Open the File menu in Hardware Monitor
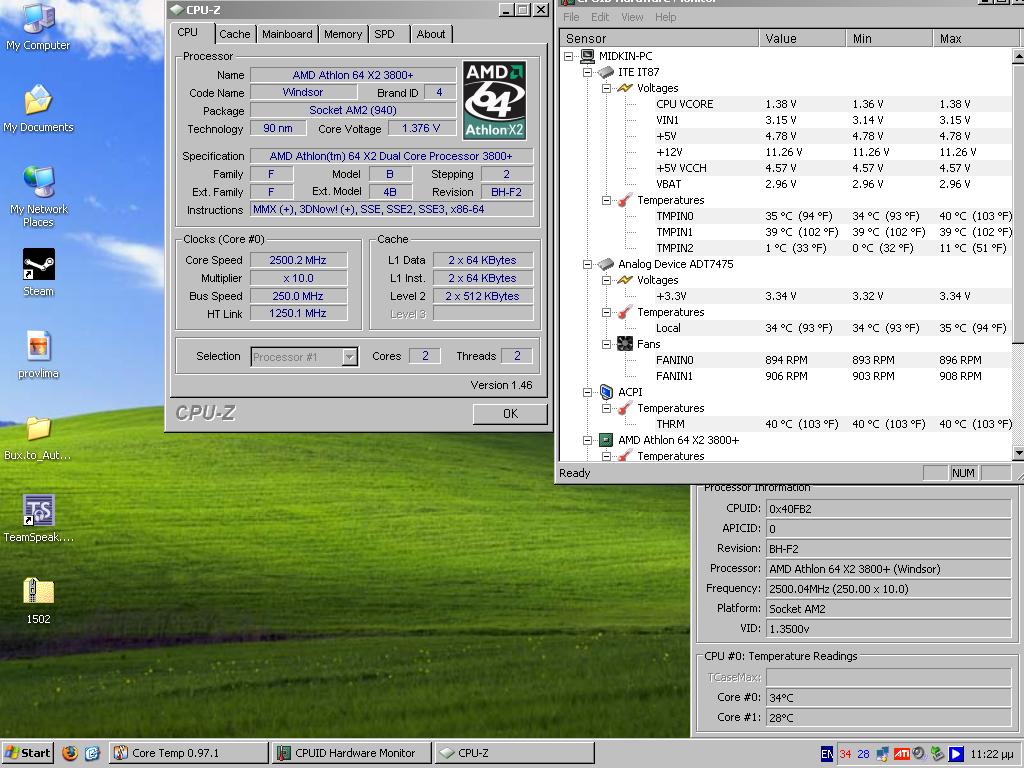This screenshot has width=1024, height=768. (571, 17)
